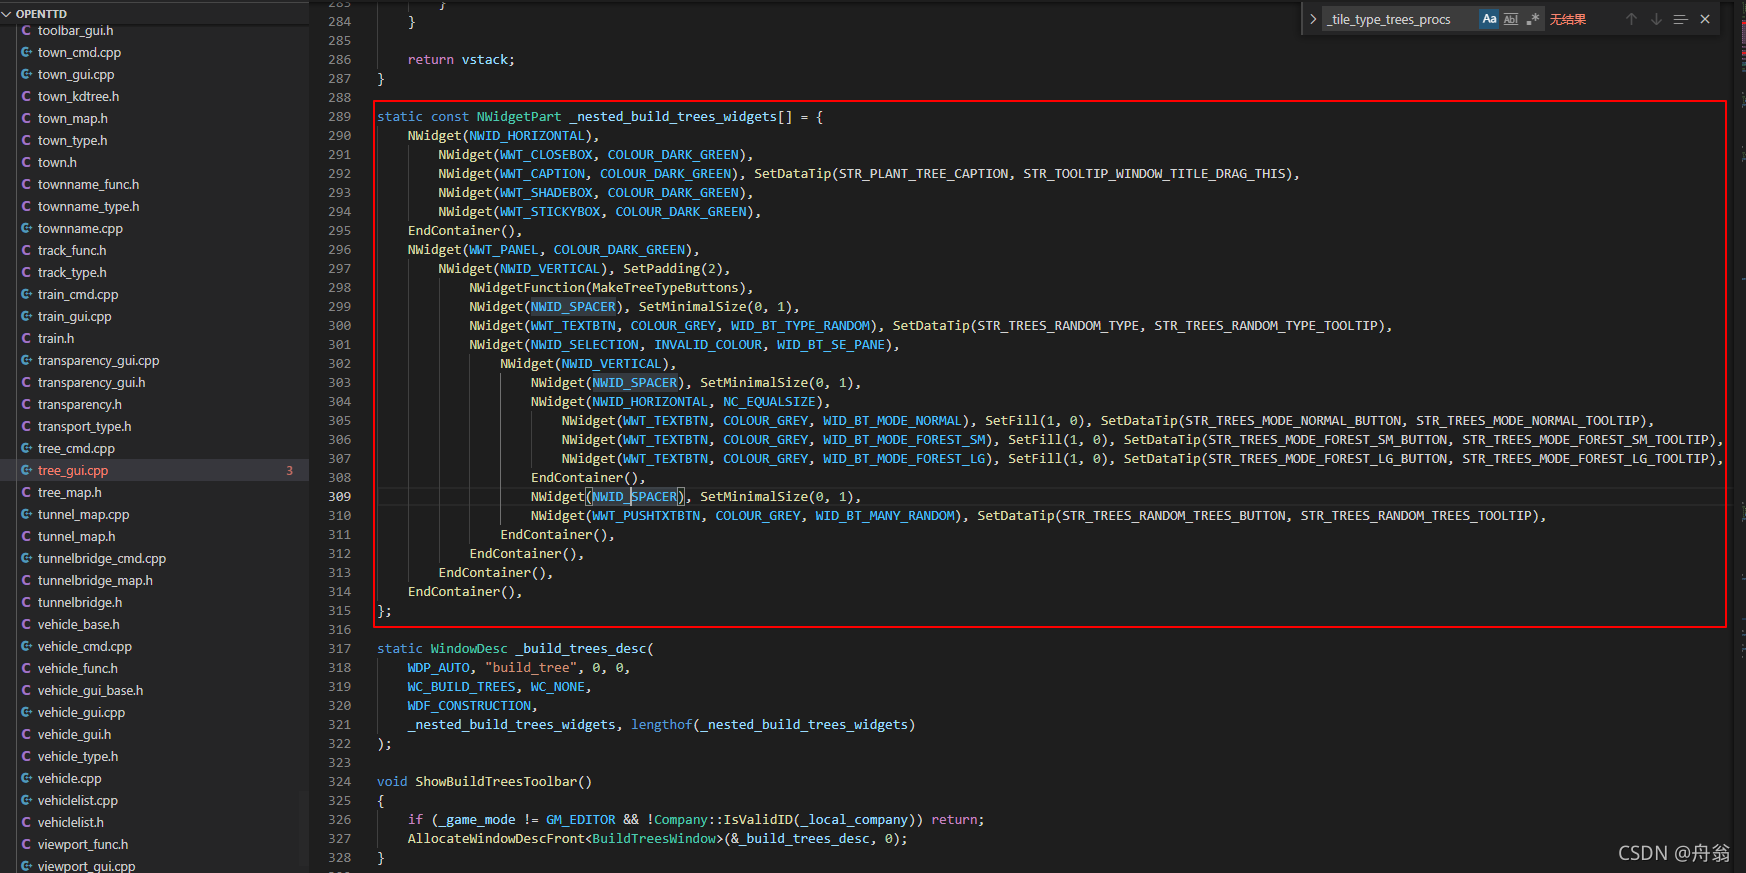Image resolution: width=1746 pixels, height=873 pixels.
Task: Click the C file icon of train.h
Action: [x=27, y=338]
